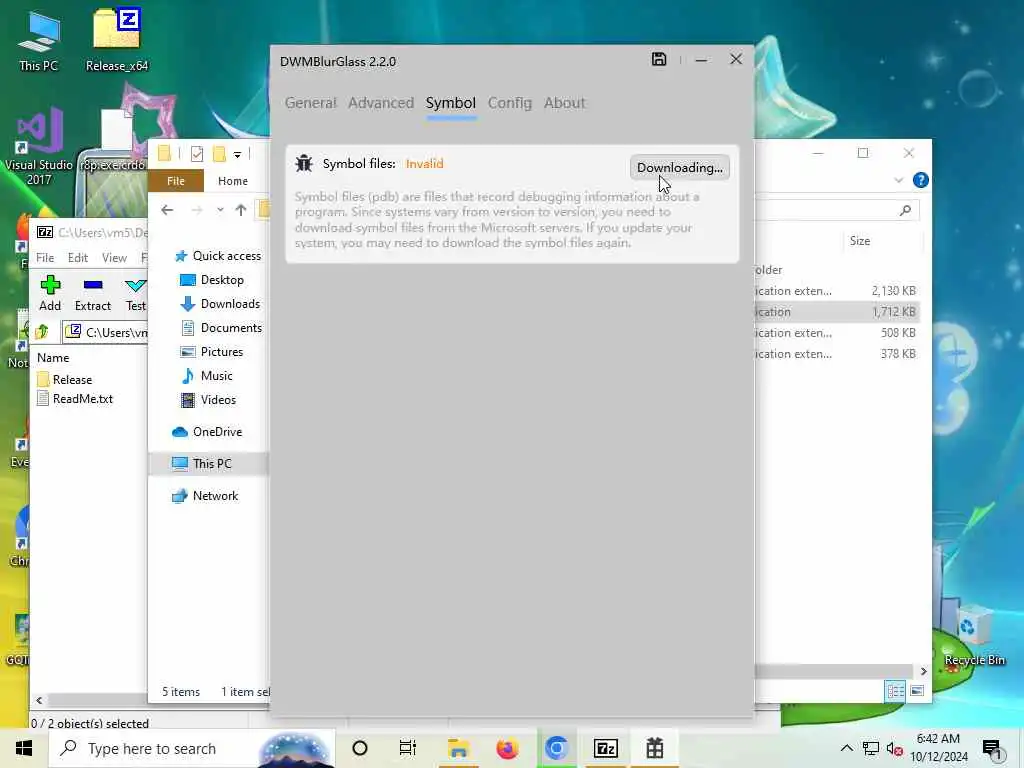Open Release_x64 archive on desktop
Screen dimensions: 1024x768
click(117, 40)
